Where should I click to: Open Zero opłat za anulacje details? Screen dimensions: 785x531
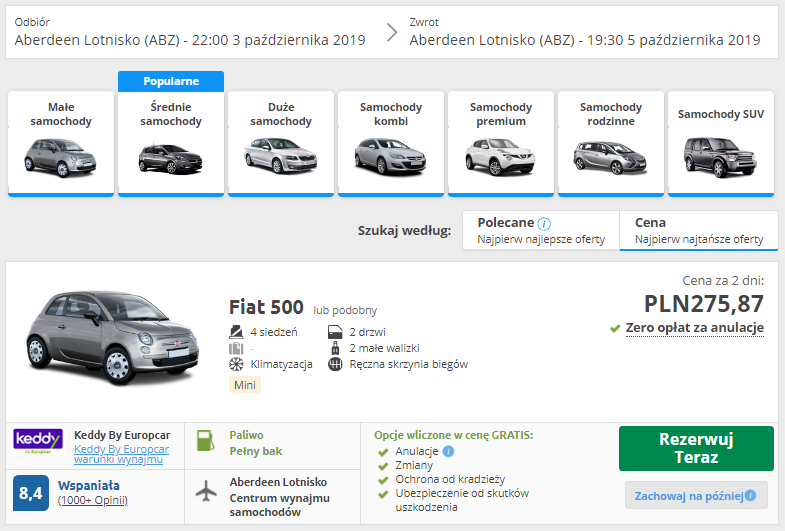[694, 328]
